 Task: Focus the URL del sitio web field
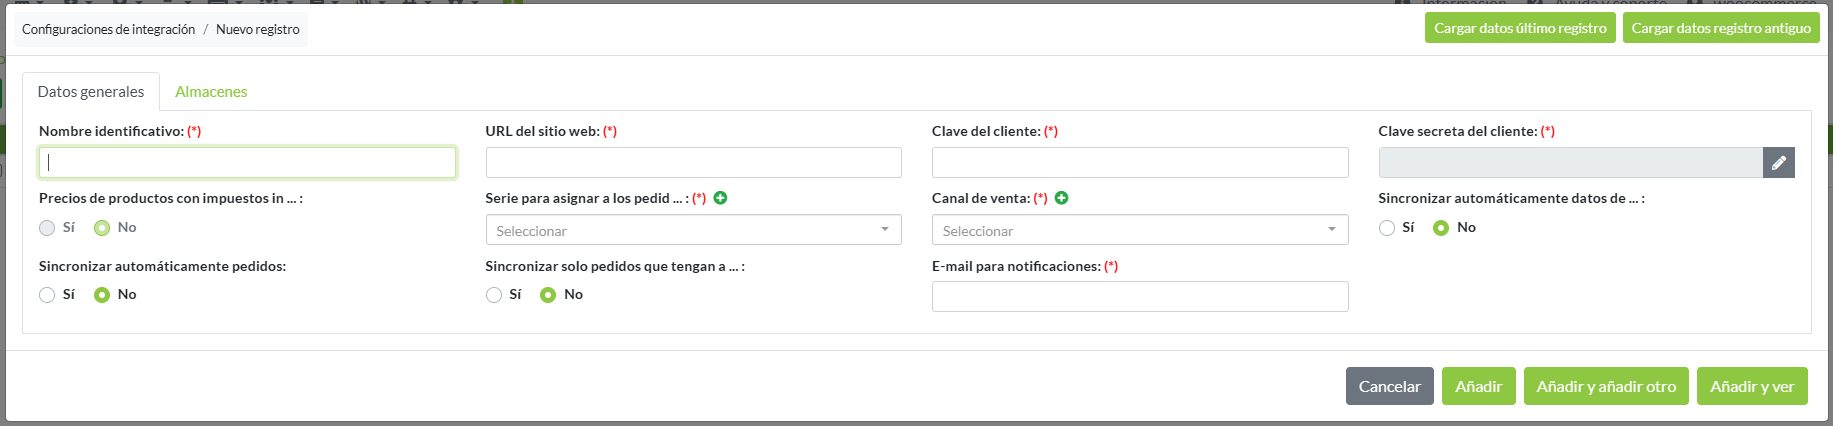(693, 163)
